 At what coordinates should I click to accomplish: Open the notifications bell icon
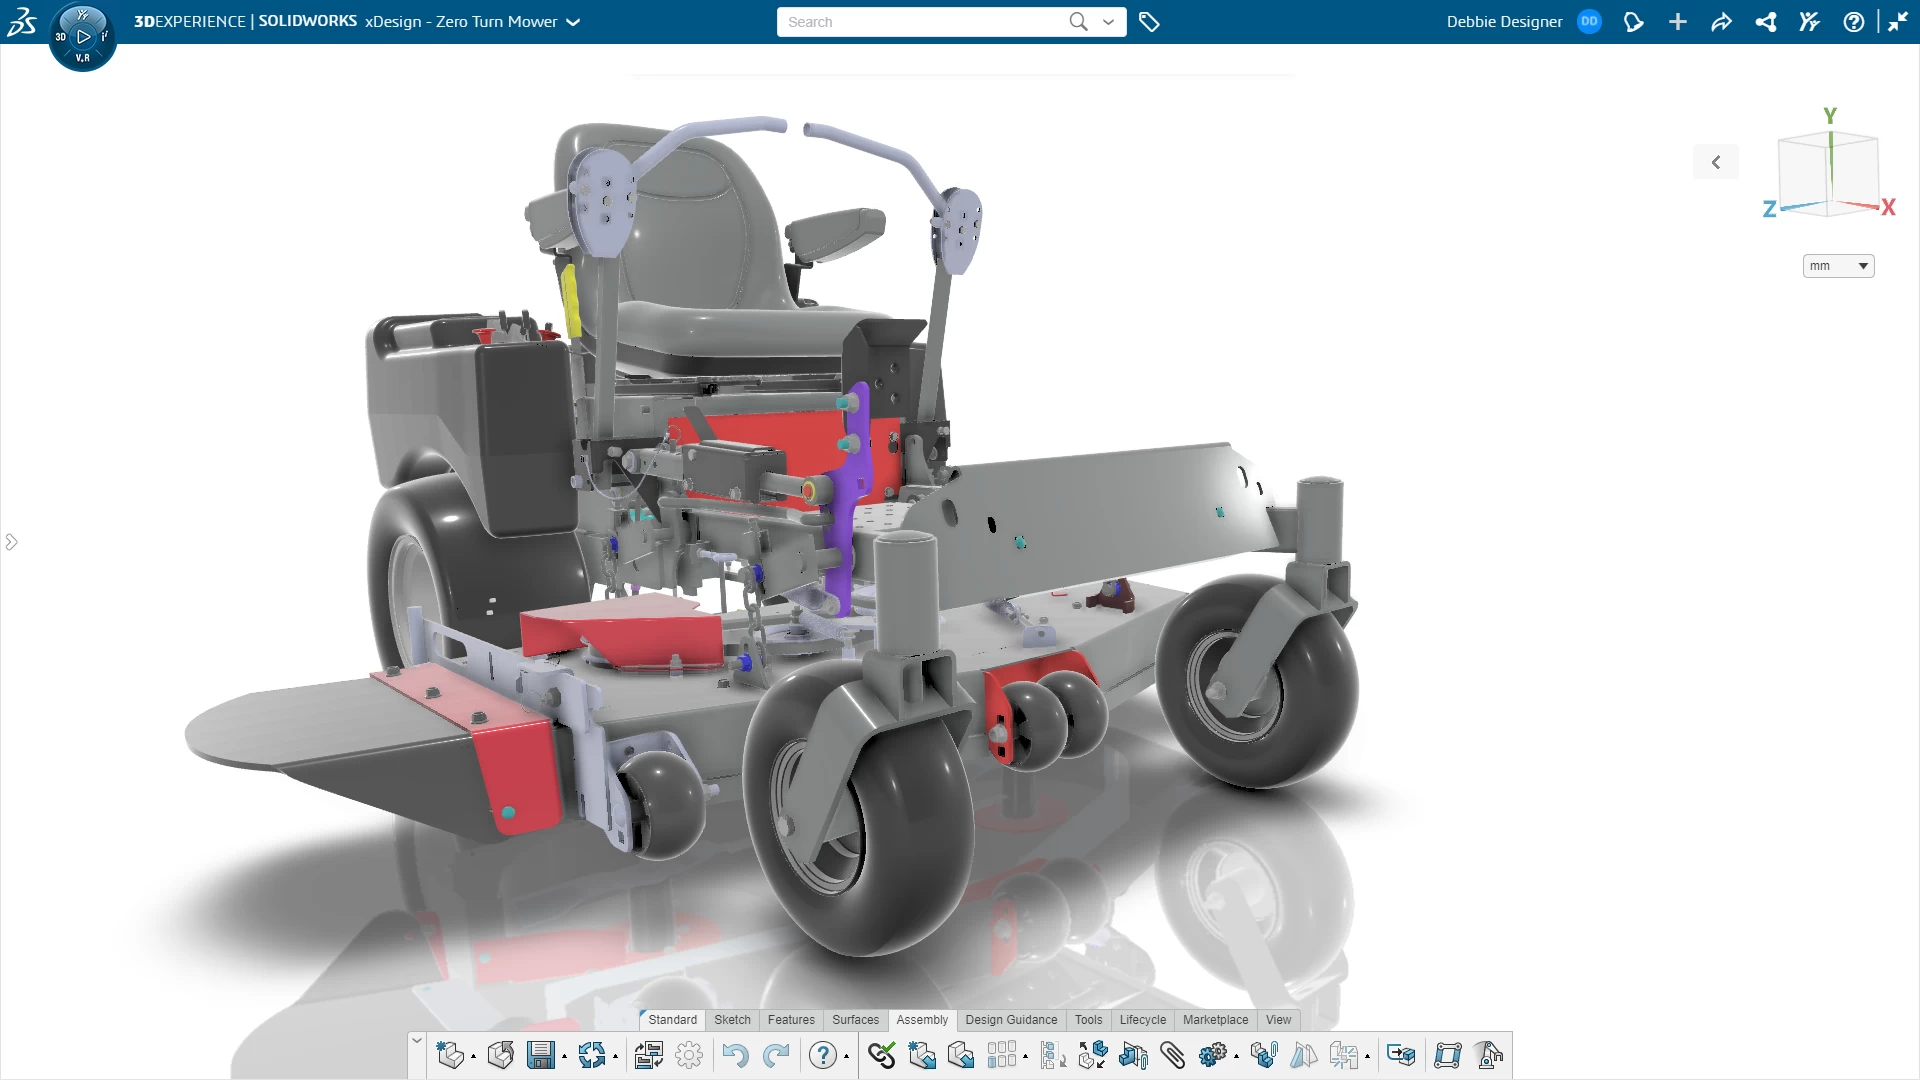[x=1633, y=21]
